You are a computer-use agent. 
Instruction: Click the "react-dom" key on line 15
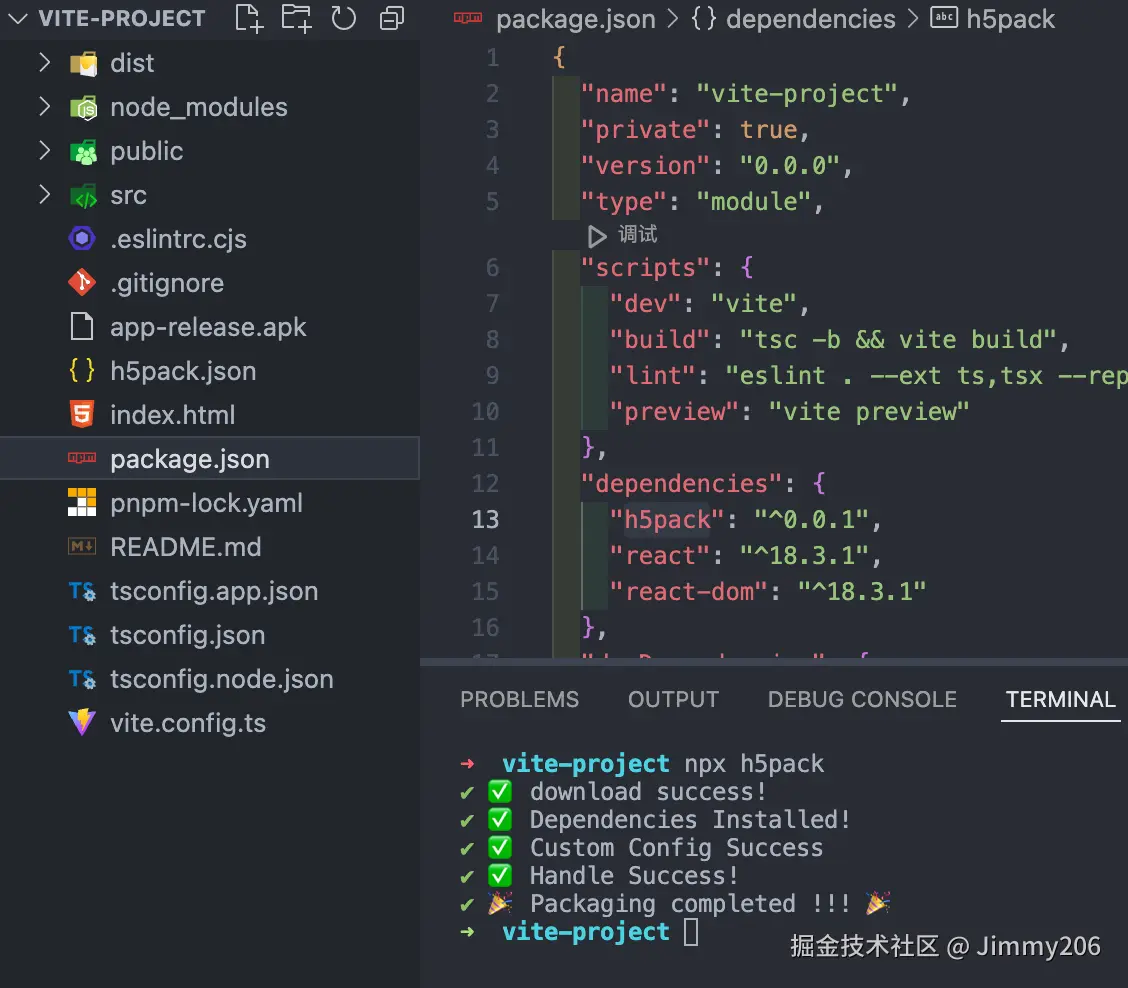pos(689,591)
